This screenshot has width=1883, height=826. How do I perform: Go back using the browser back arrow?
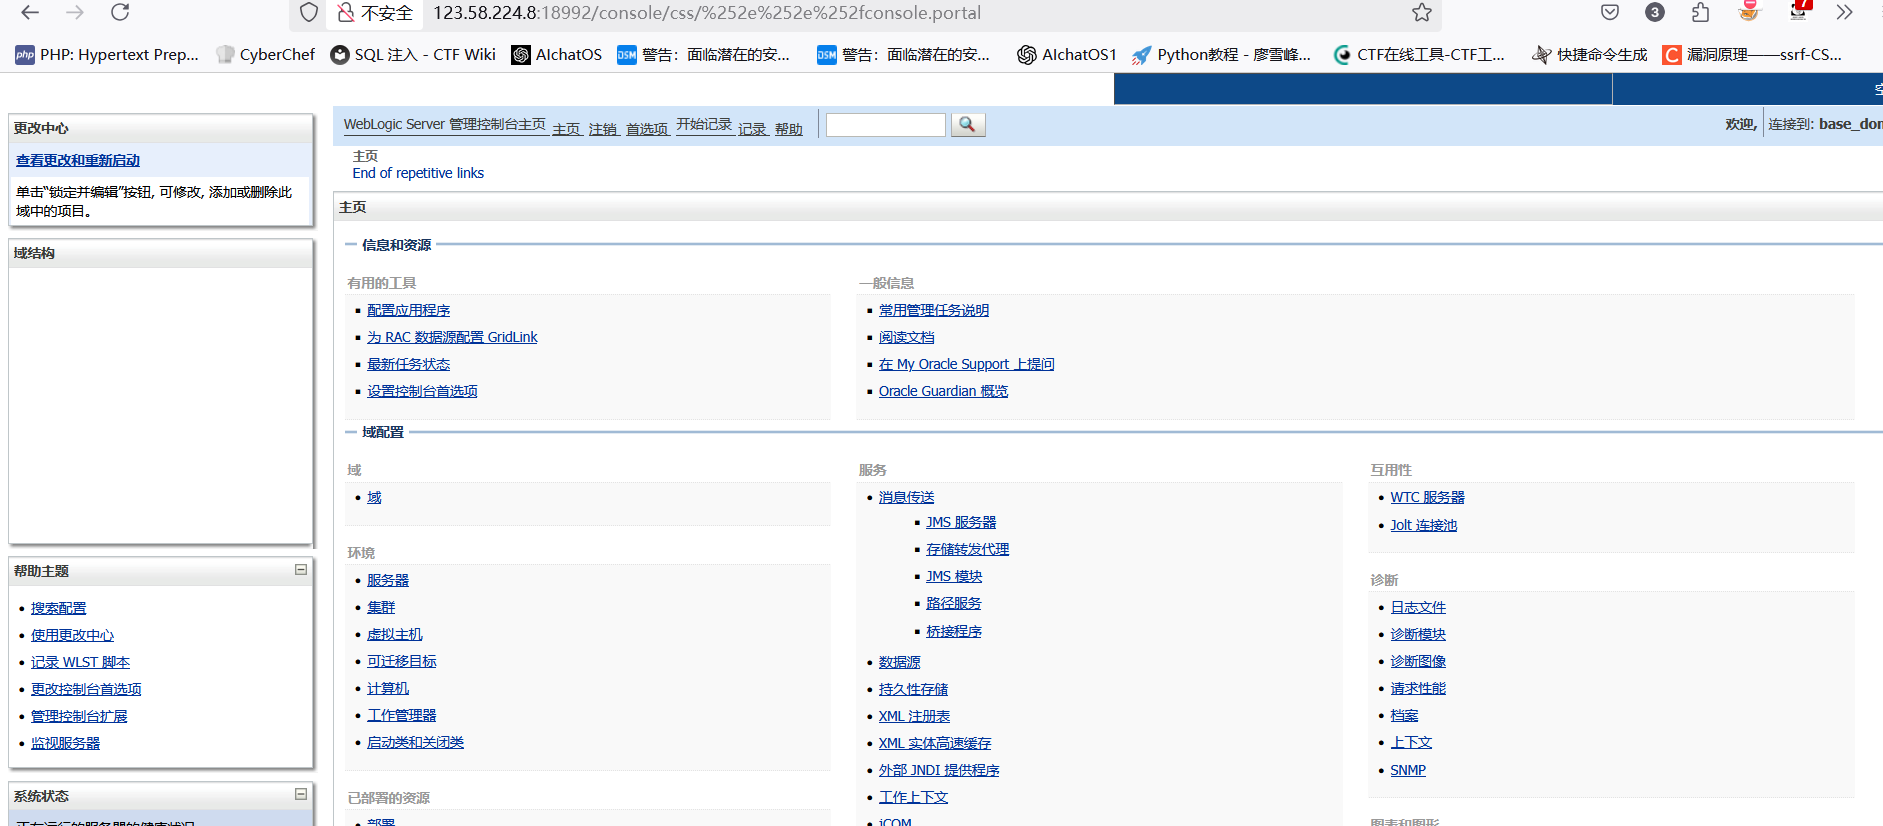(x=30, y=13)
